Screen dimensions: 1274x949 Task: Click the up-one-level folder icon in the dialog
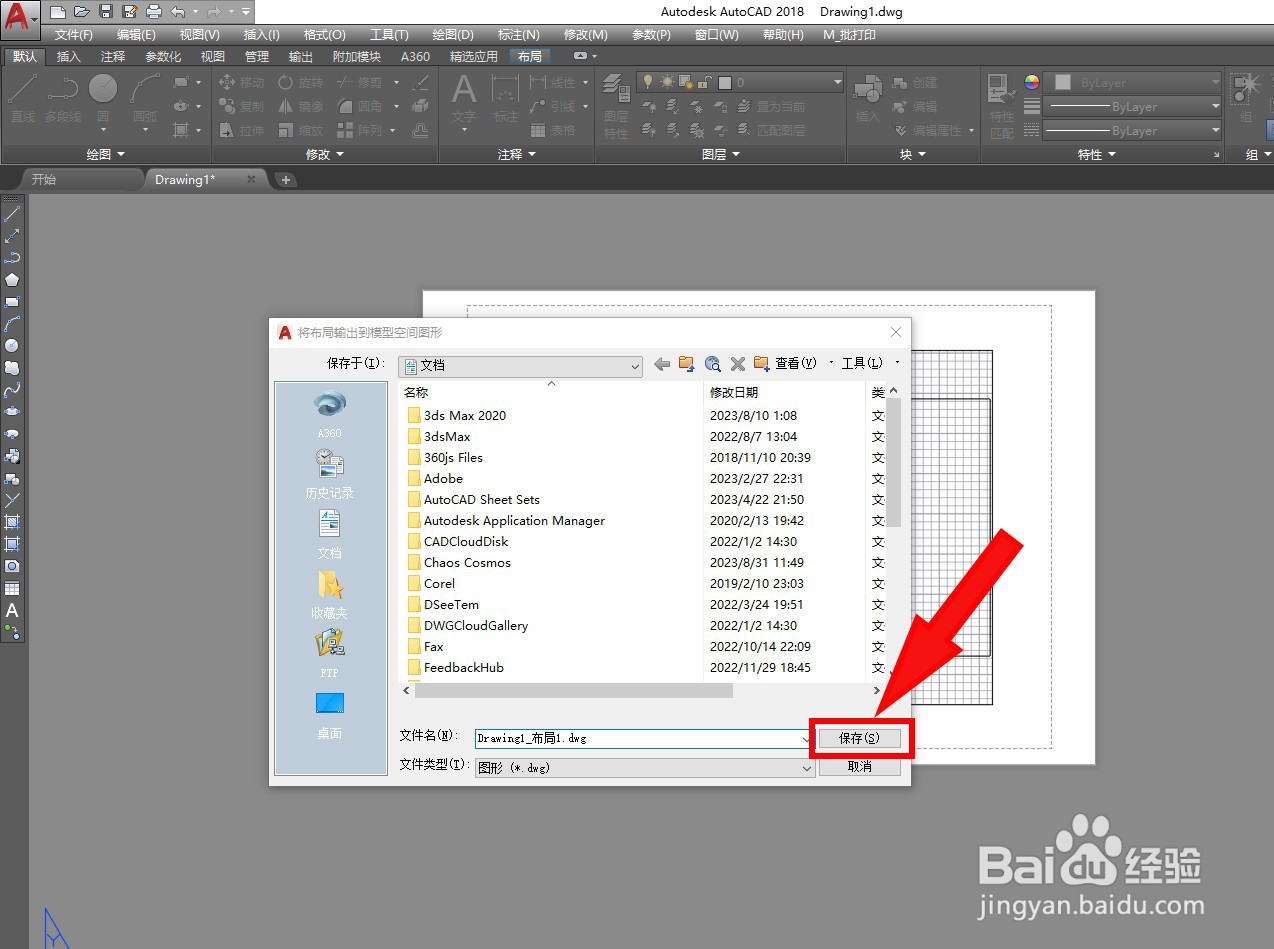tap(687, 364)
